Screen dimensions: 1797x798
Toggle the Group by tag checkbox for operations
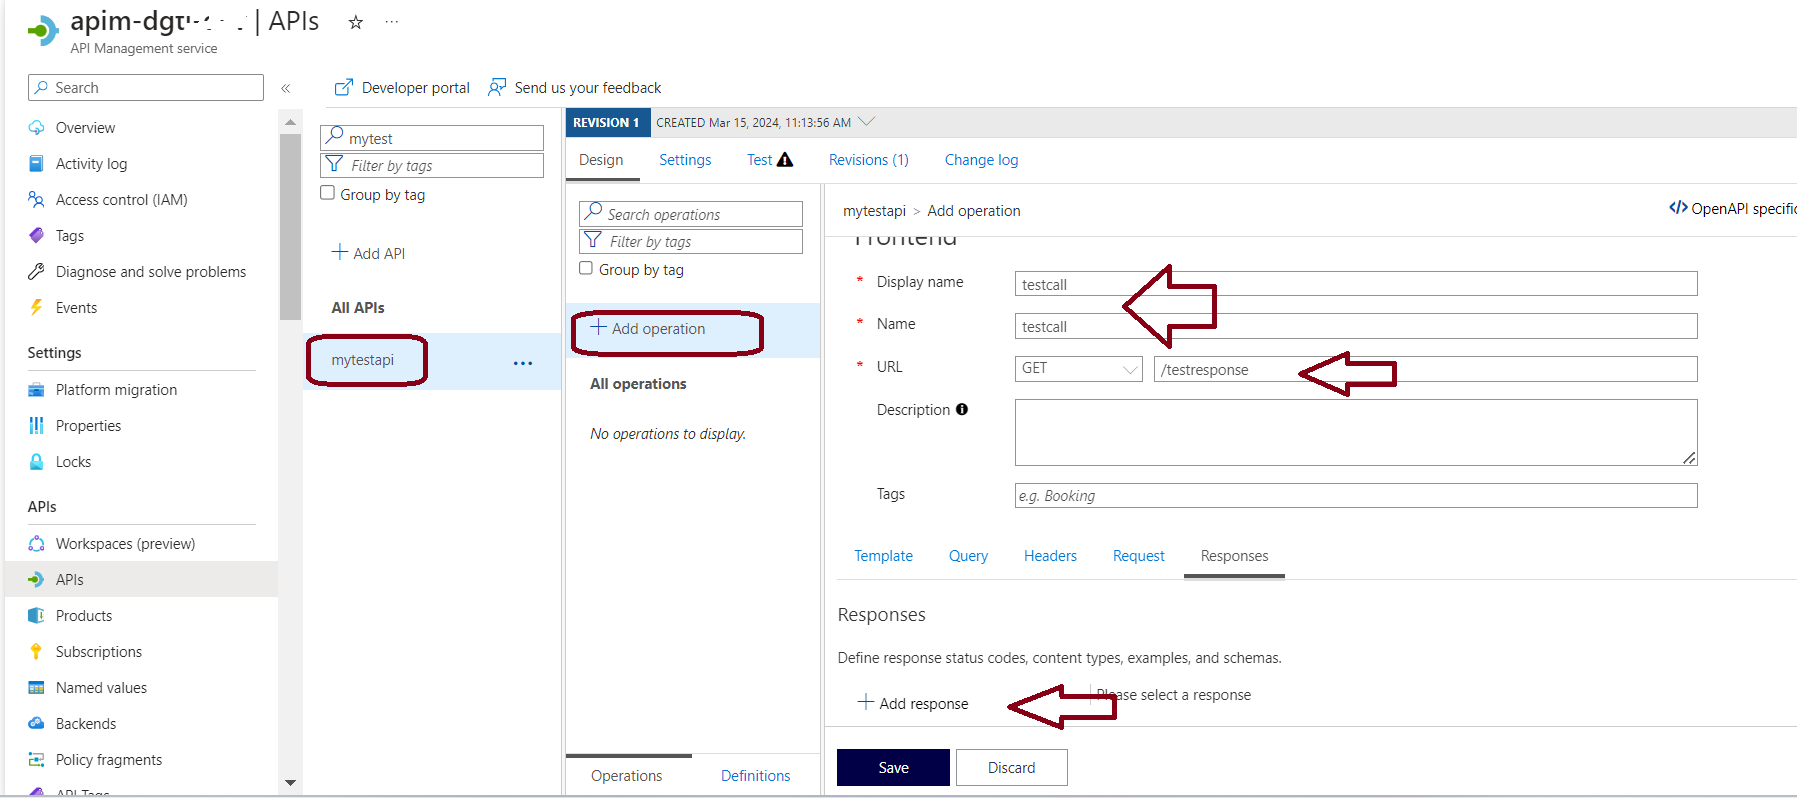pos(586,268)
